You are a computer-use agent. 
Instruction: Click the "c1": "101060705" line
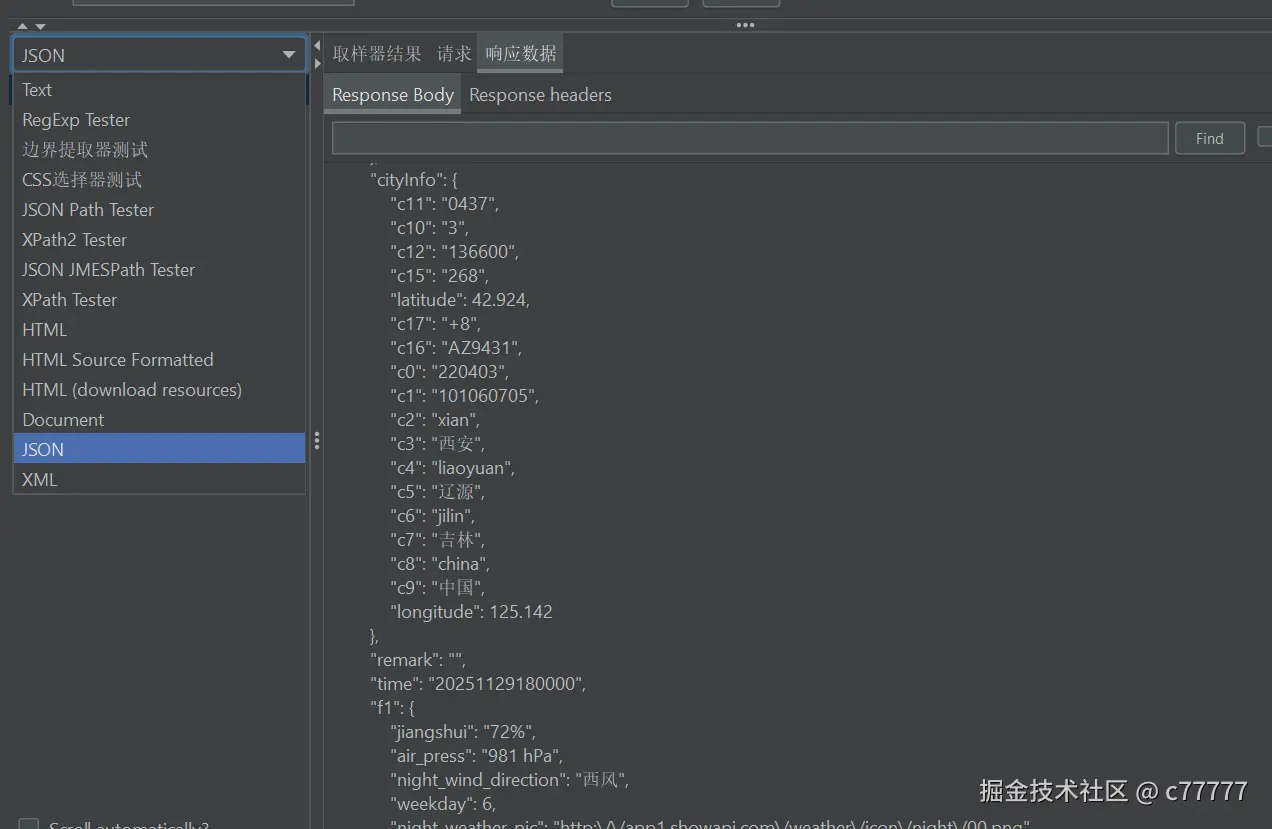pyautogui.click(x=464, y=396)
